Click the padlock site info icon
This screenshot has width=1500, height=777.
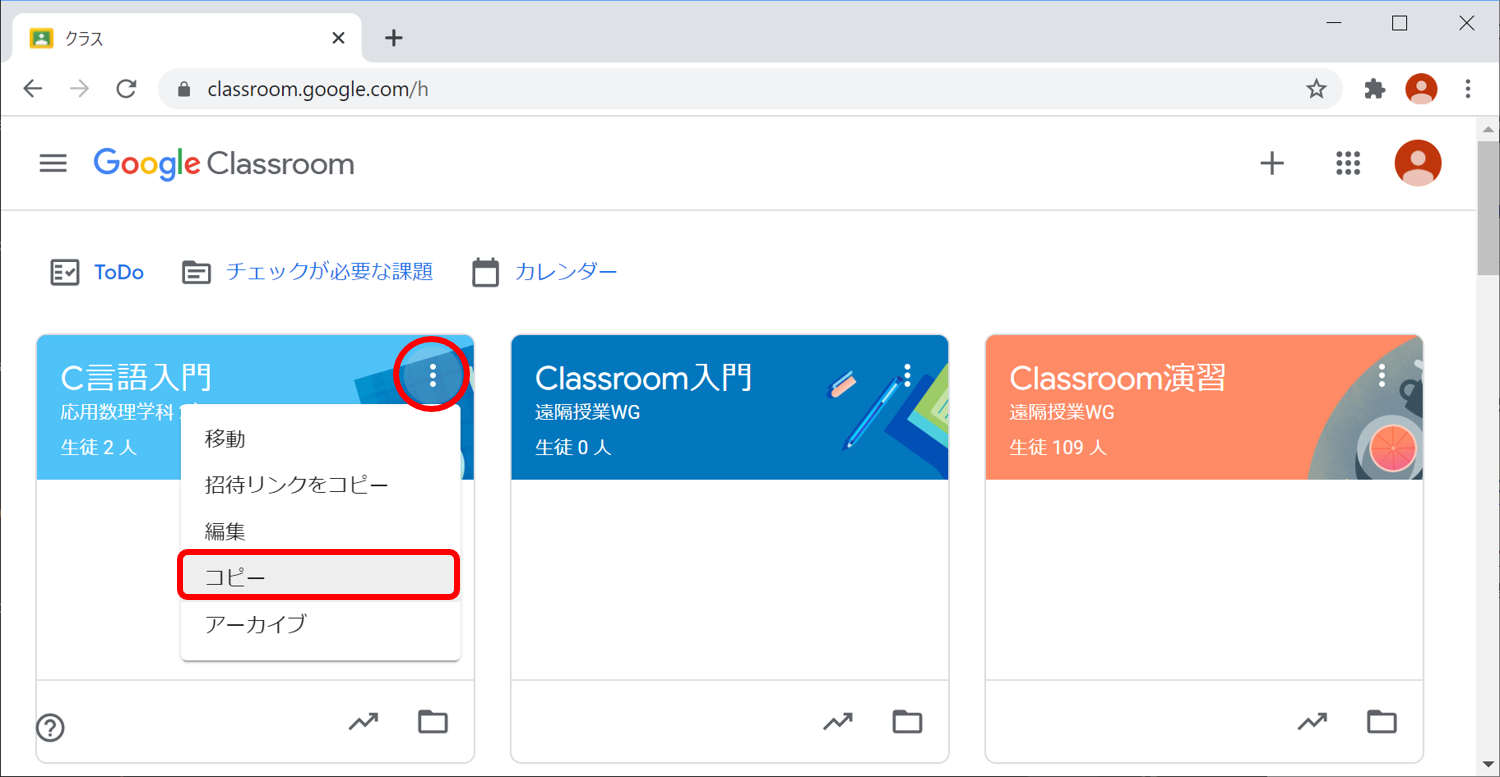(x=183, y=89)
